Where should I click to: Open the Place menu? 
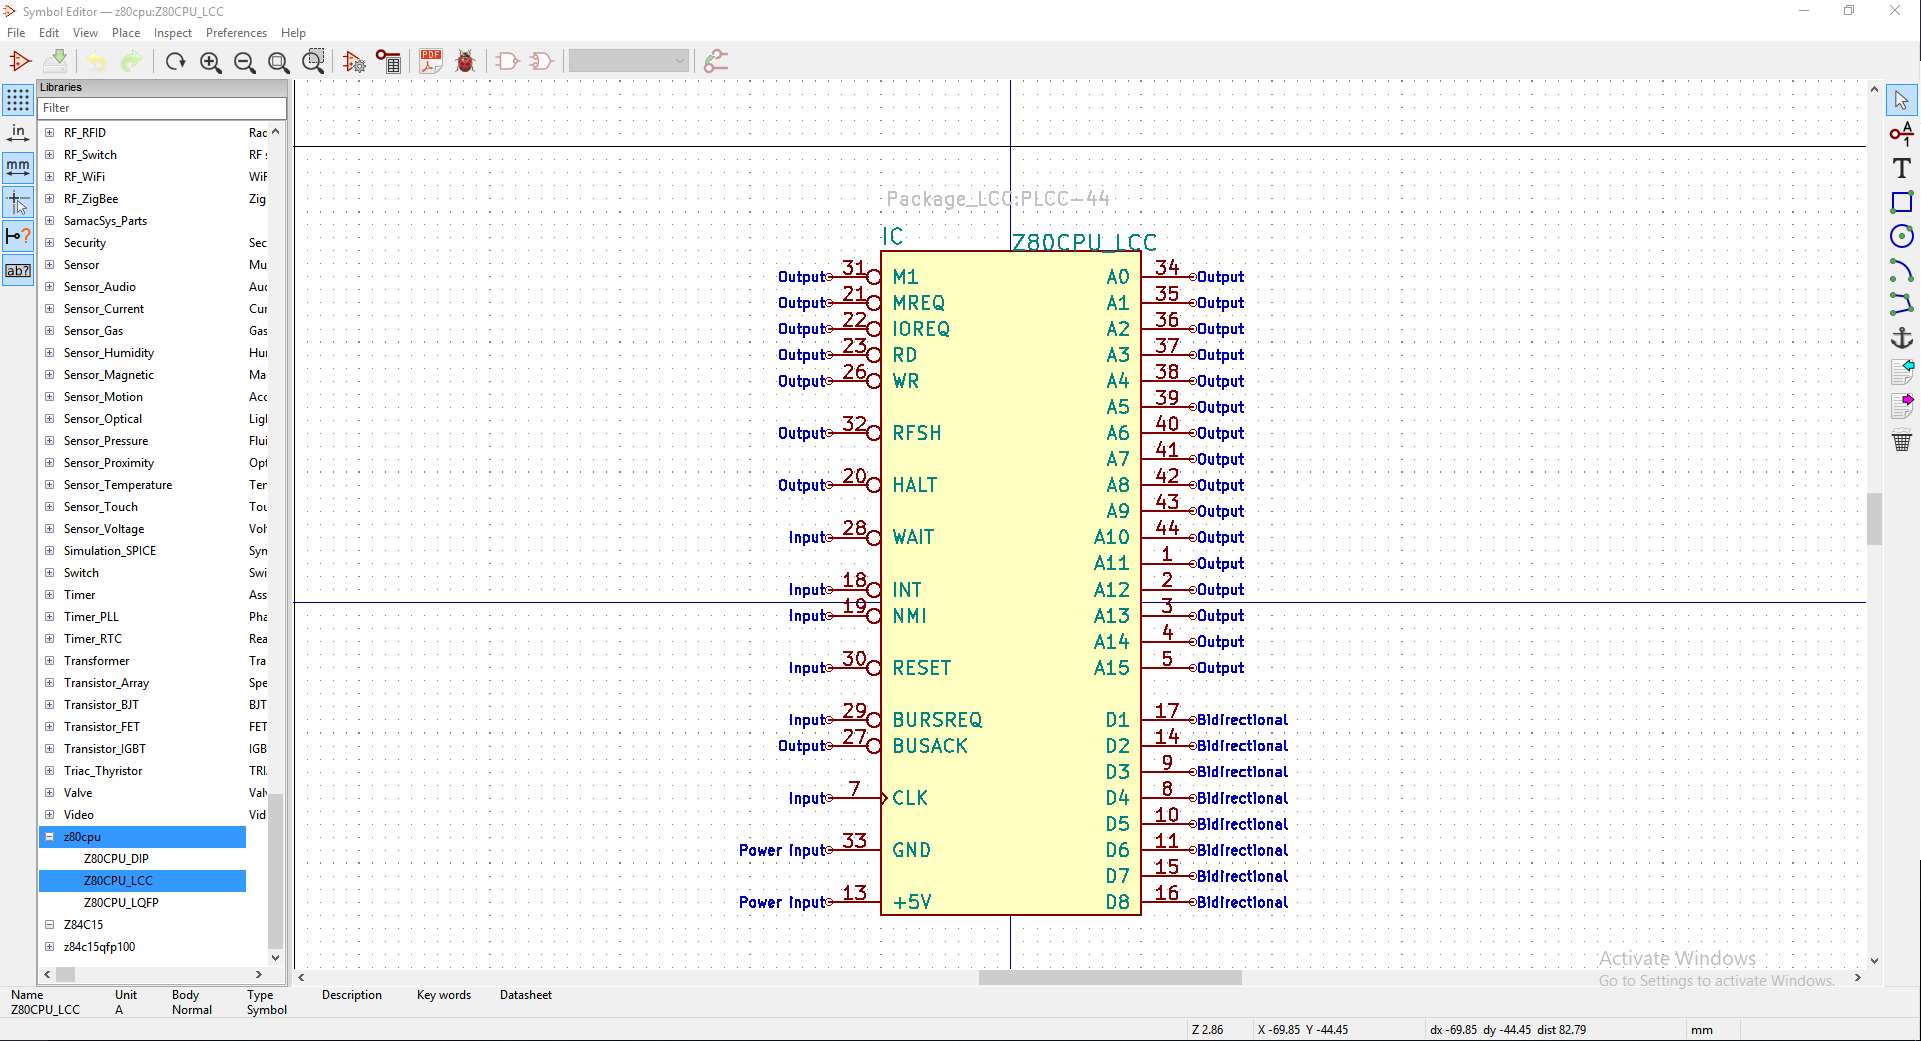pos(126,33)
